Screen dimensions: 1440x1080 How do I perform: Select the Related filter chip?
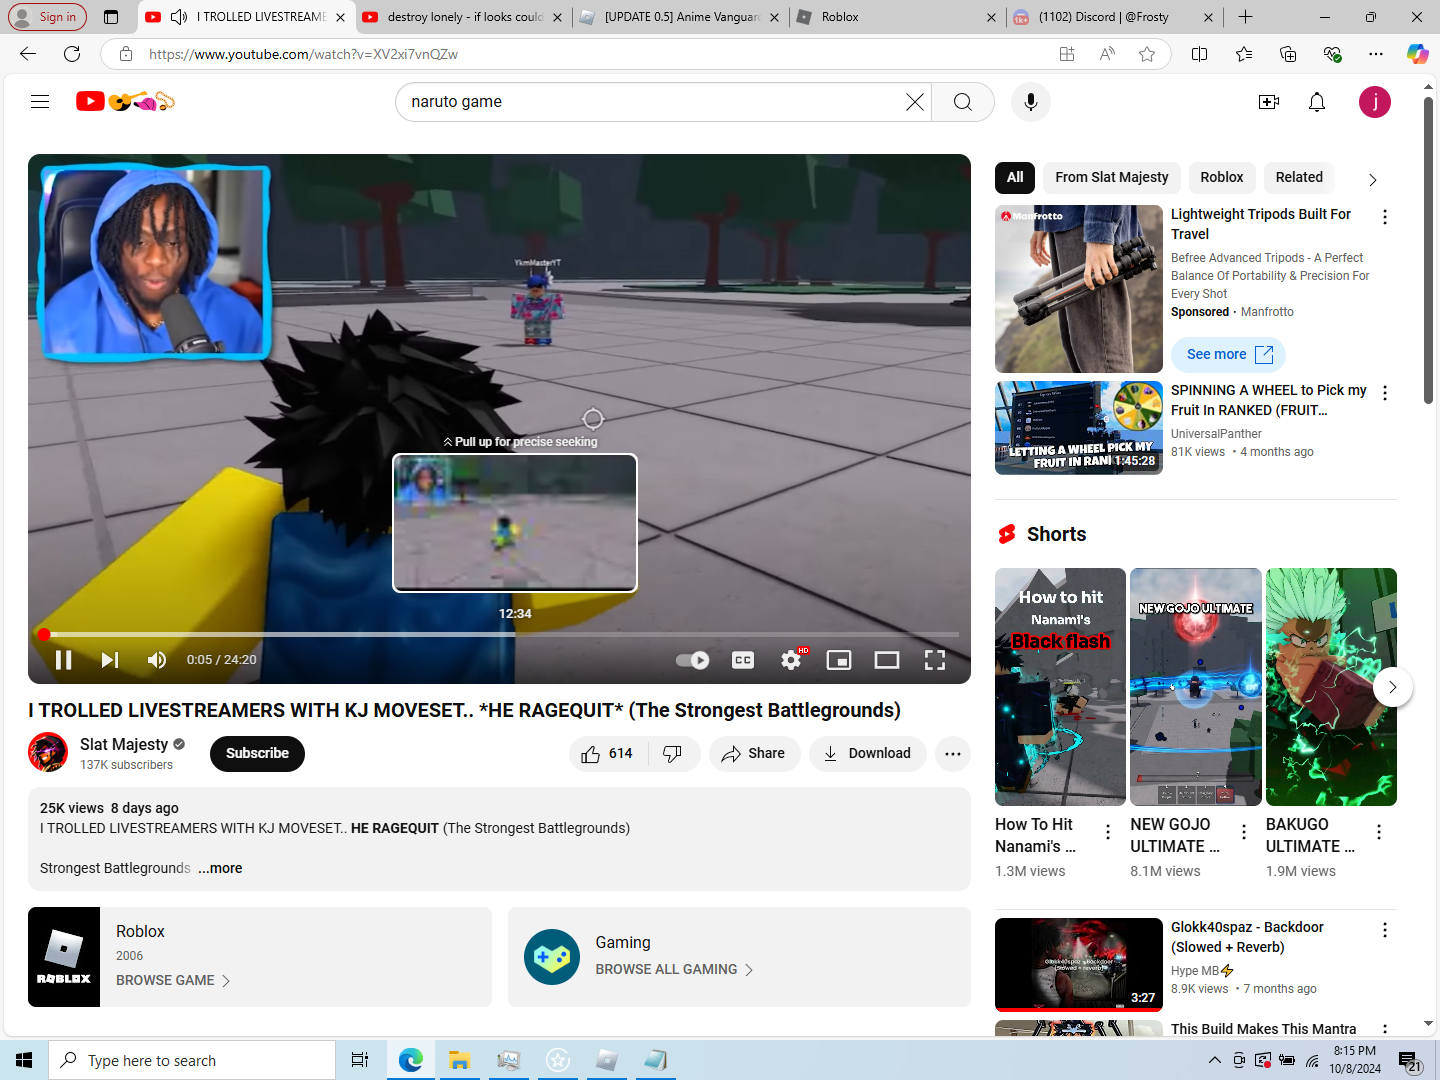(1299, 177)
